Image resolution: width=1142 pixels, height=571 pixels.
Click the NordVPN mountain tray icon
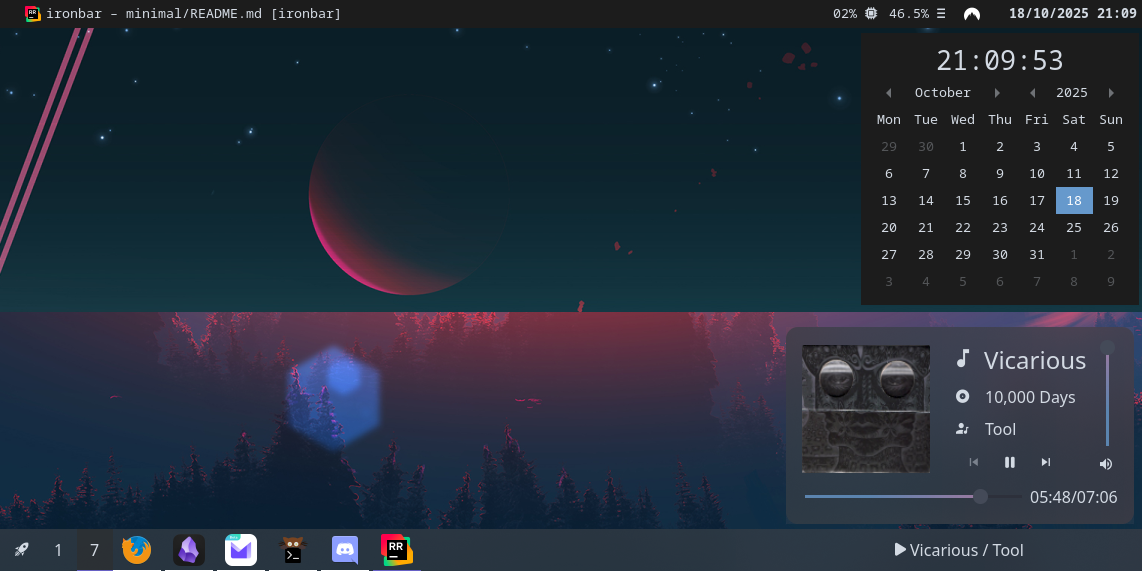coord(972,14)
